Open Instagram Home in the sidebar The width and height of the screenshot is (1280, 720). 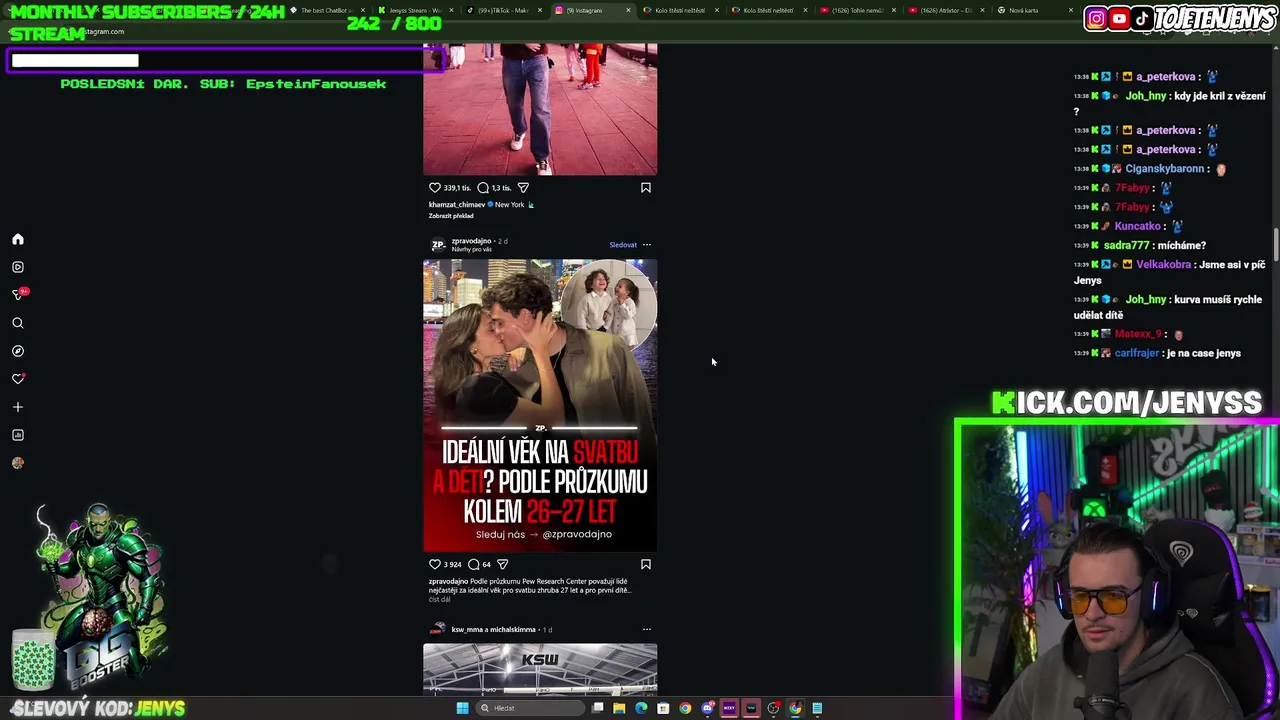point(17,239)
